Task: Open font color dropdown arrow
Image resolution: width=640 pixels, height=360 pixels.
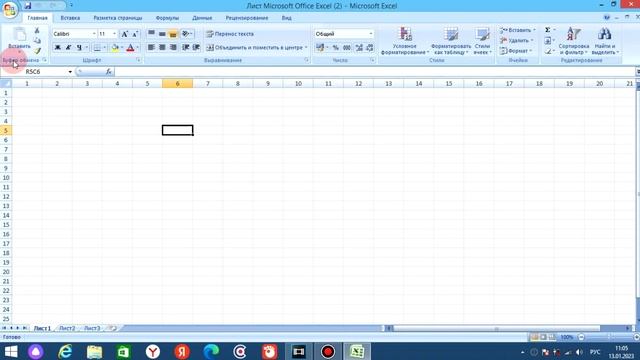Action: click(x=138, y=48)
